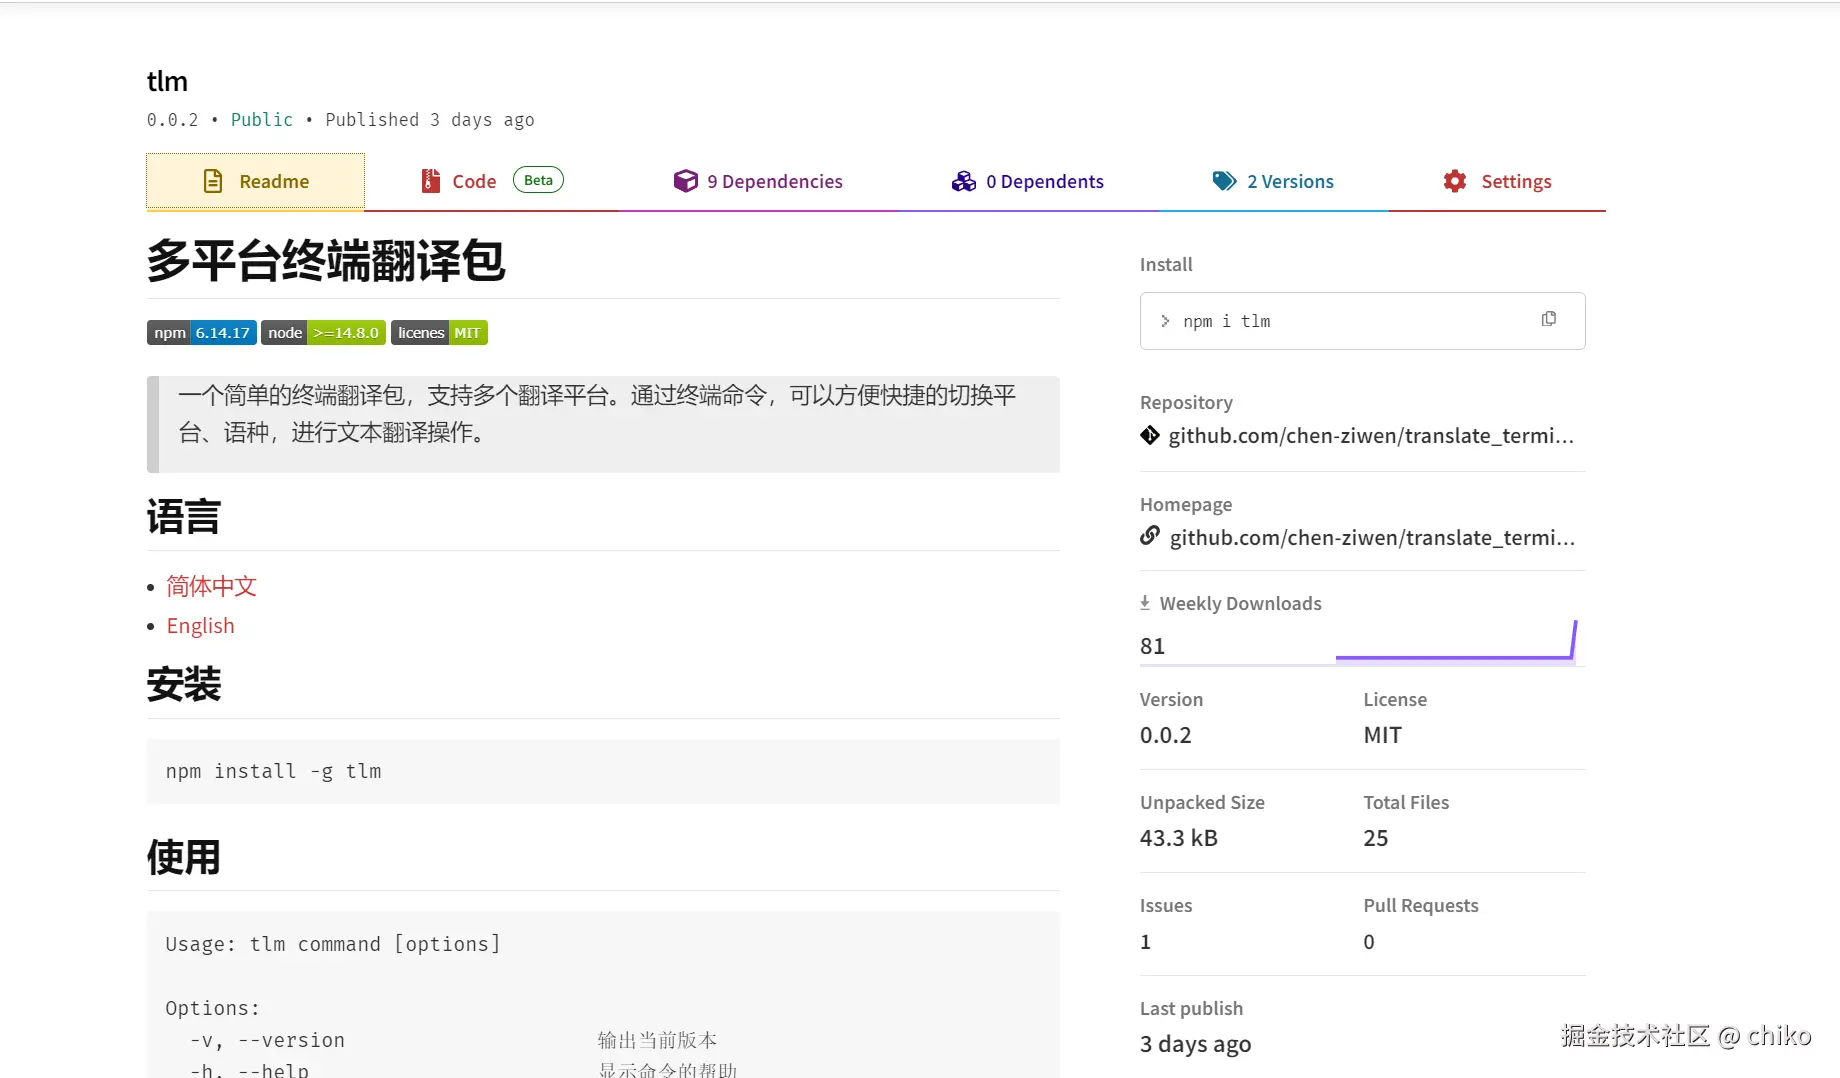1840x1078 pixels.
Task: Switch to the Code tab
Action: click(x=491, y=181)
